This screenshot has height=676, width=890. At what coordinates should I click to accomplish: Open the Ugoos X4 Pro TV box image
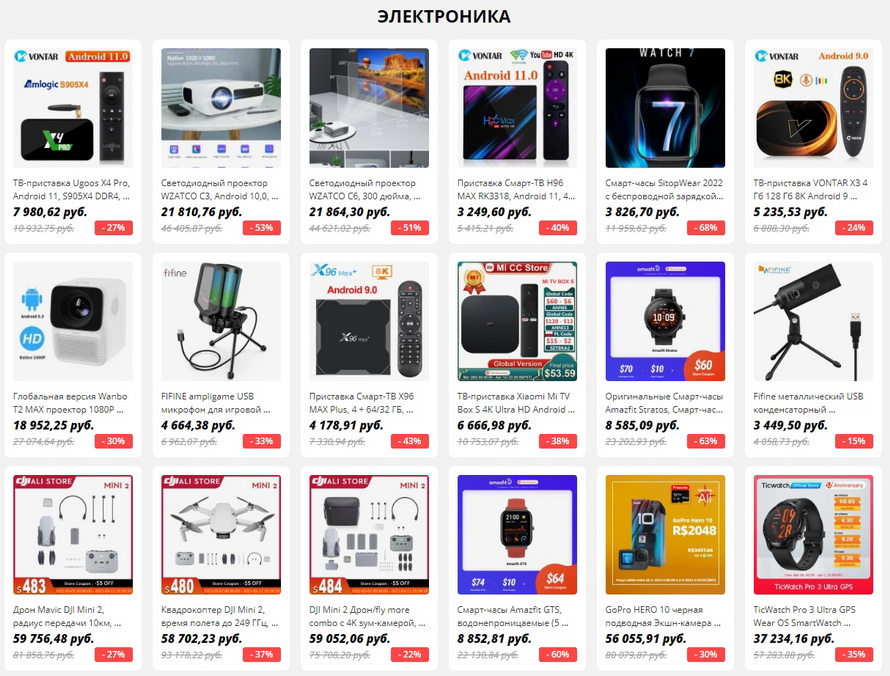[73, 108]
